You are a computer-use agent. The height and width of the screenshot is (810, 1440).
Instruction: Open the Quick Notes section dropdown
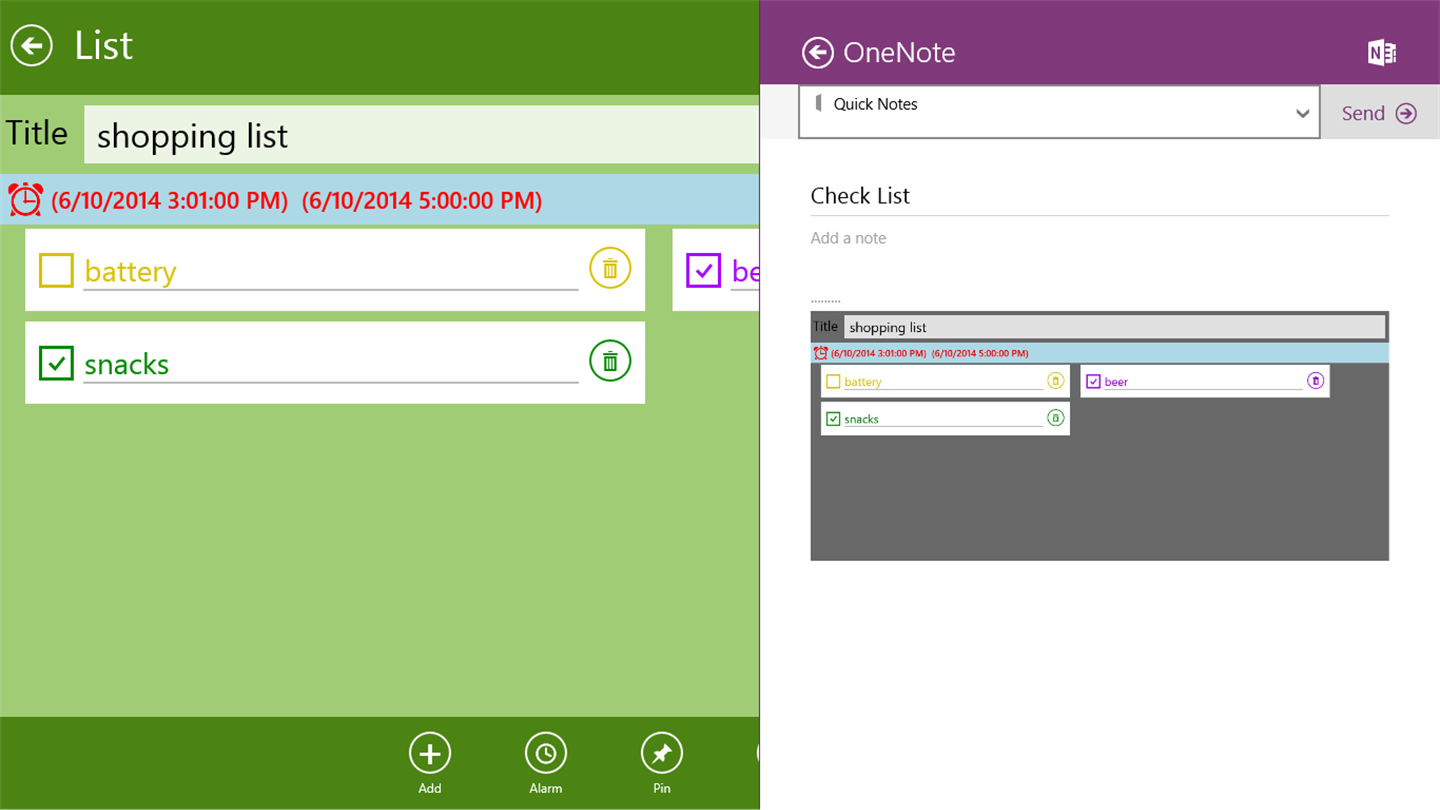click(1059, 112)
